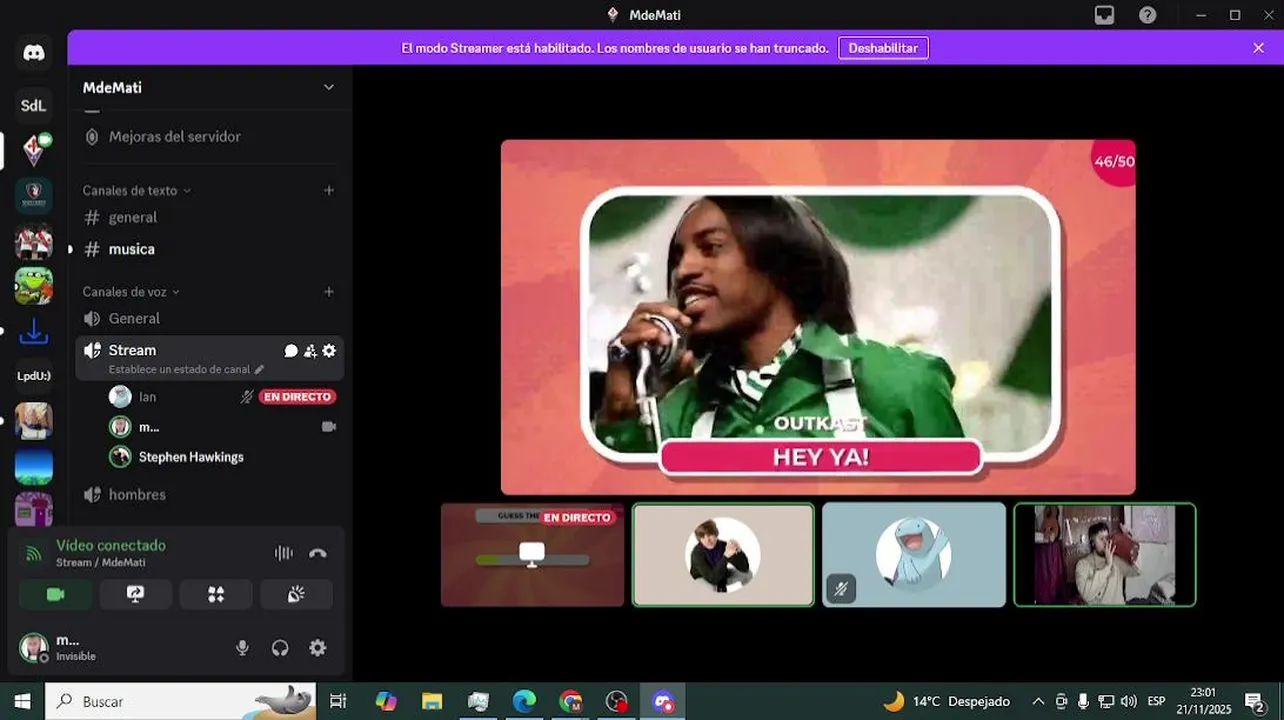The width and height of the screenshot is (1284, 720).
Task: Open Stream channel settings gear
Action: [329, 351]
